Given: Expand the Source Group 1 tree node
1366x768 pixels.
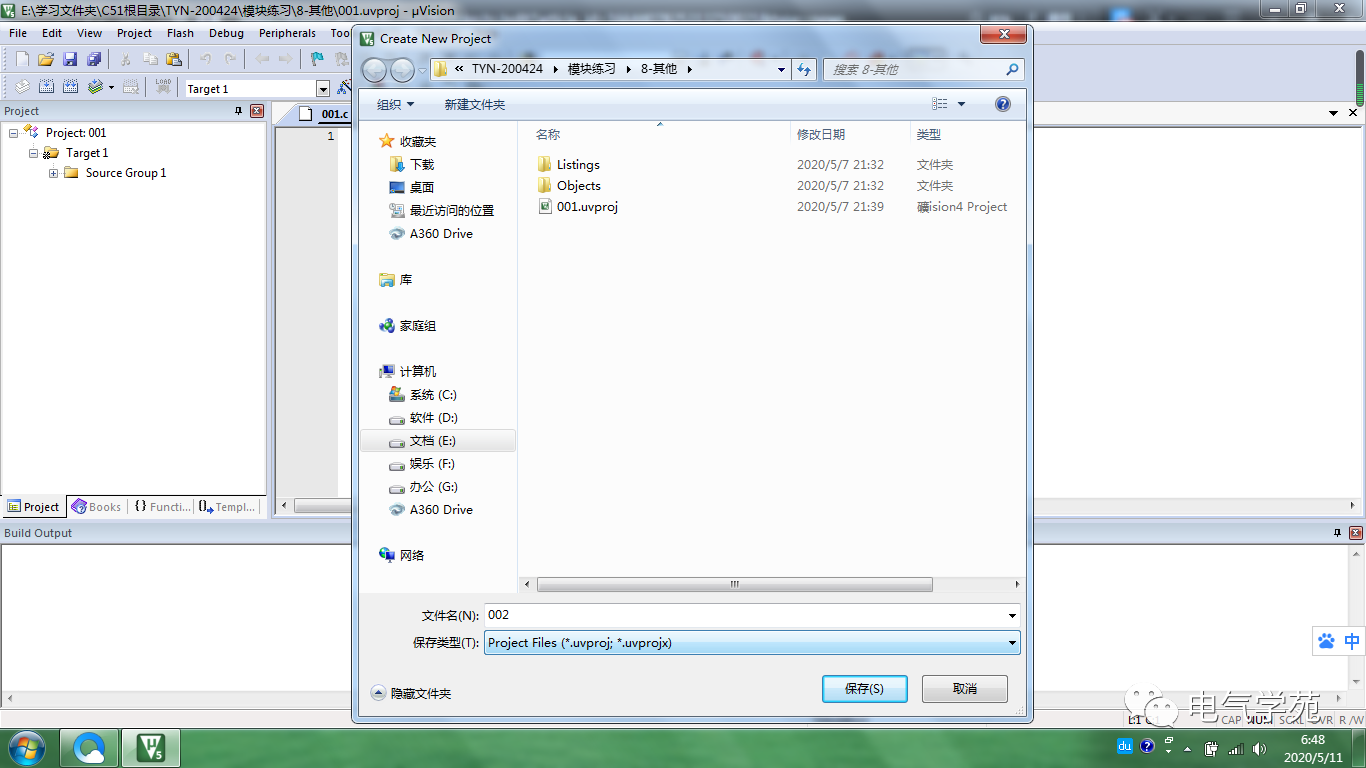Looking at the screenshot, I should click(x=54, y=173).
